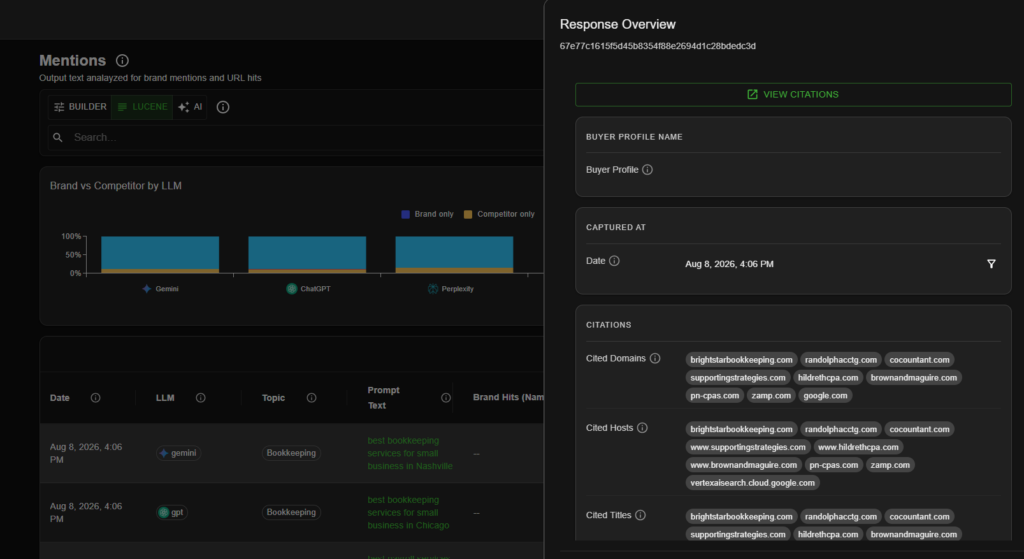Click the info icon next to Cited Titles
Screen dimensions: 1024x559
(x=640, y=515)
